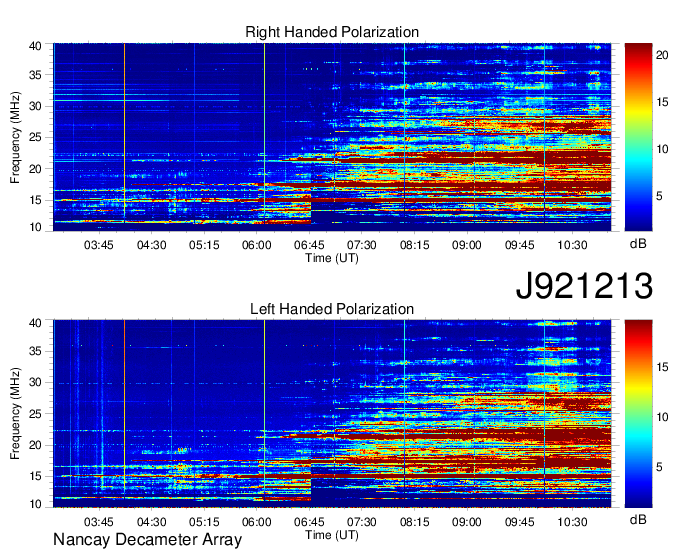Click the 06:45 time tick of the Right Handed plot
680x552 pixels.
pos(309,245)
